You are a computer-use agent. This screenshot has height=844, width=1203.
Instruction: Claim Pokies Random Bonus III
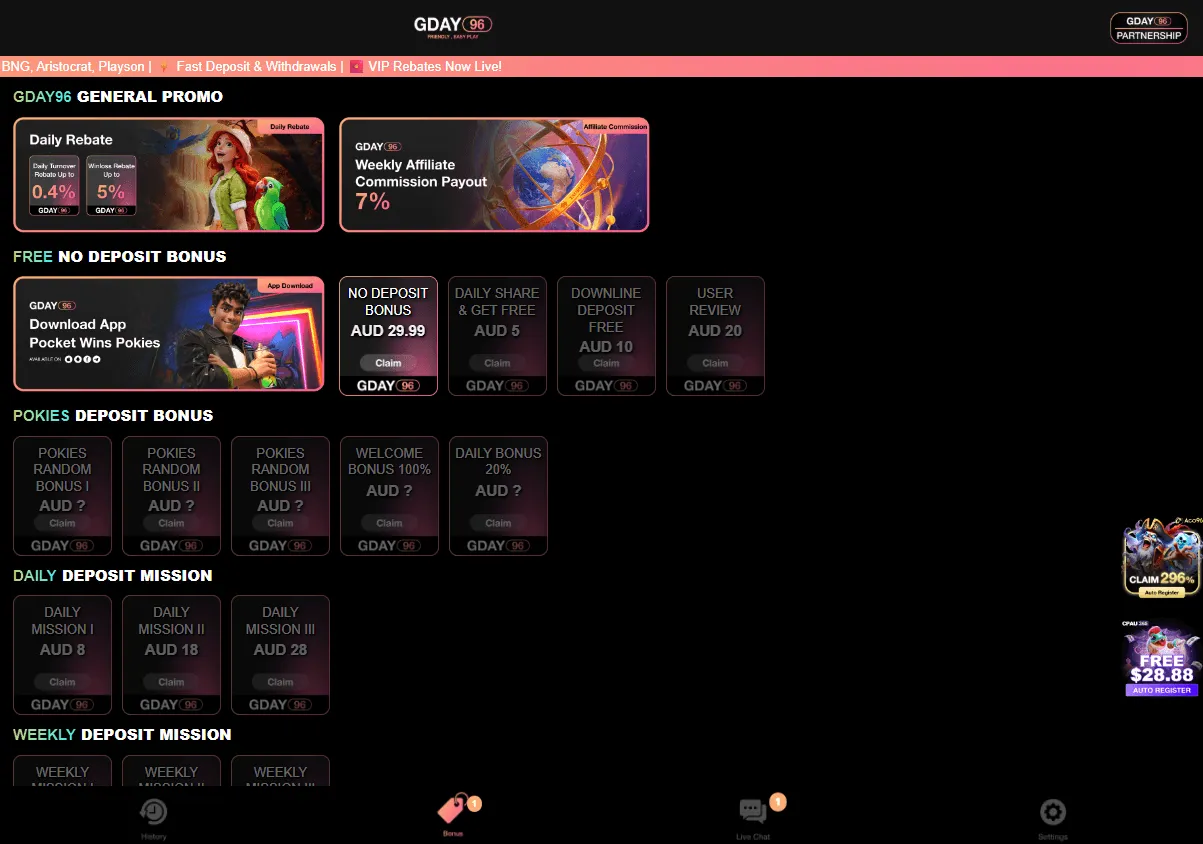(x=280, y=523)
